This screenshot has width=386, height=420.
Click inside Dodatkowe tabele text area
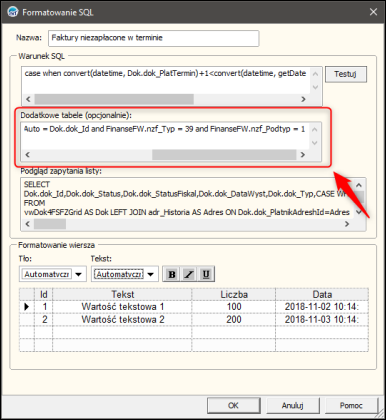pyautogui.click(x=166, y=135)
